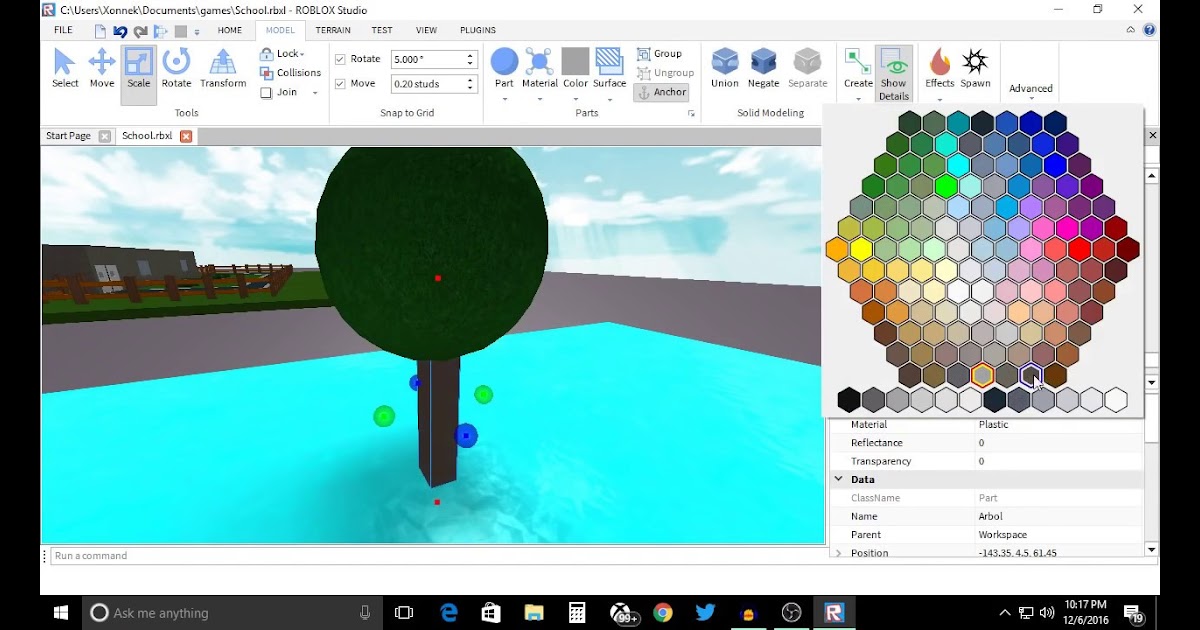This screenshot has height=630, width=1200.
Task: Open Microsoft Edge from the taskbar
Action: click(449, 612)
